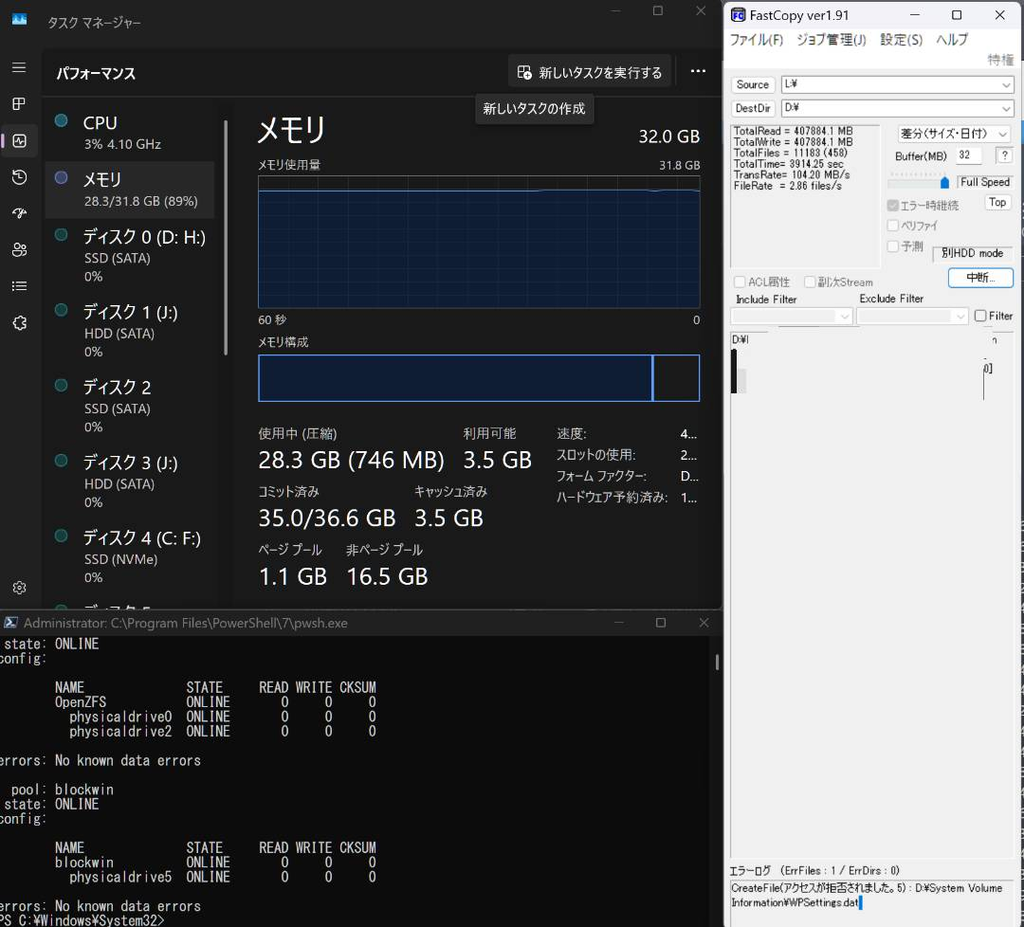Click the memory composition bar
The image size is (1024, 927).
[x=479, y=378]
